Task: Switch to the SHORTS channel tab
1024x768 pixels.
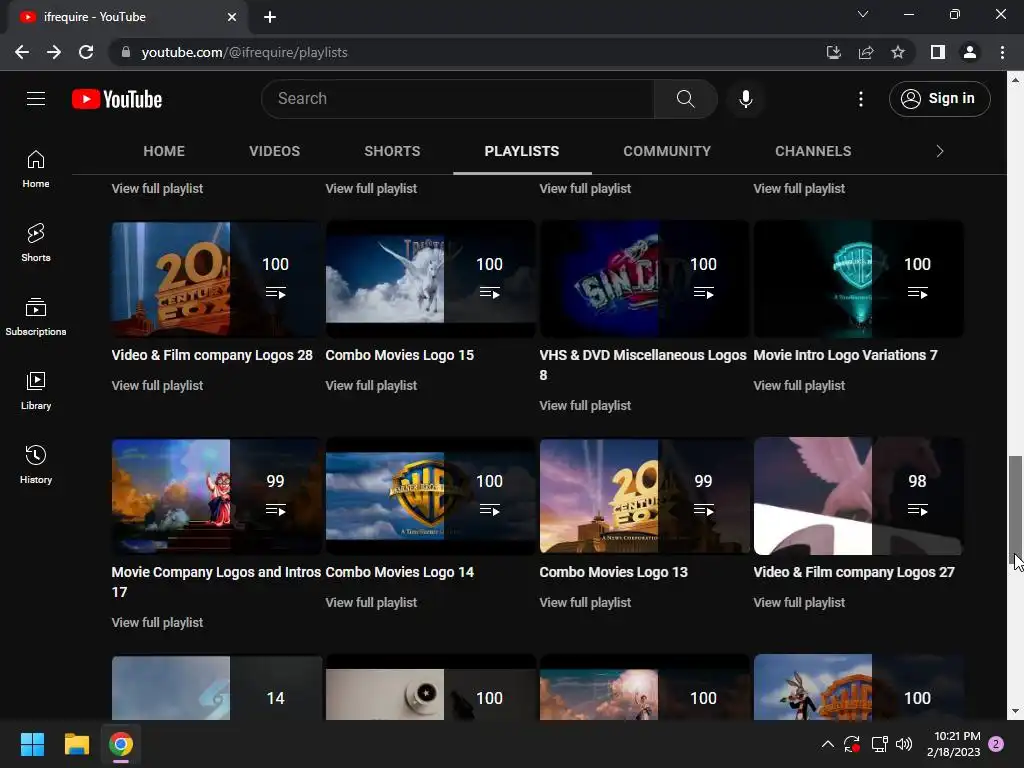Action: (x=392, y=151)
